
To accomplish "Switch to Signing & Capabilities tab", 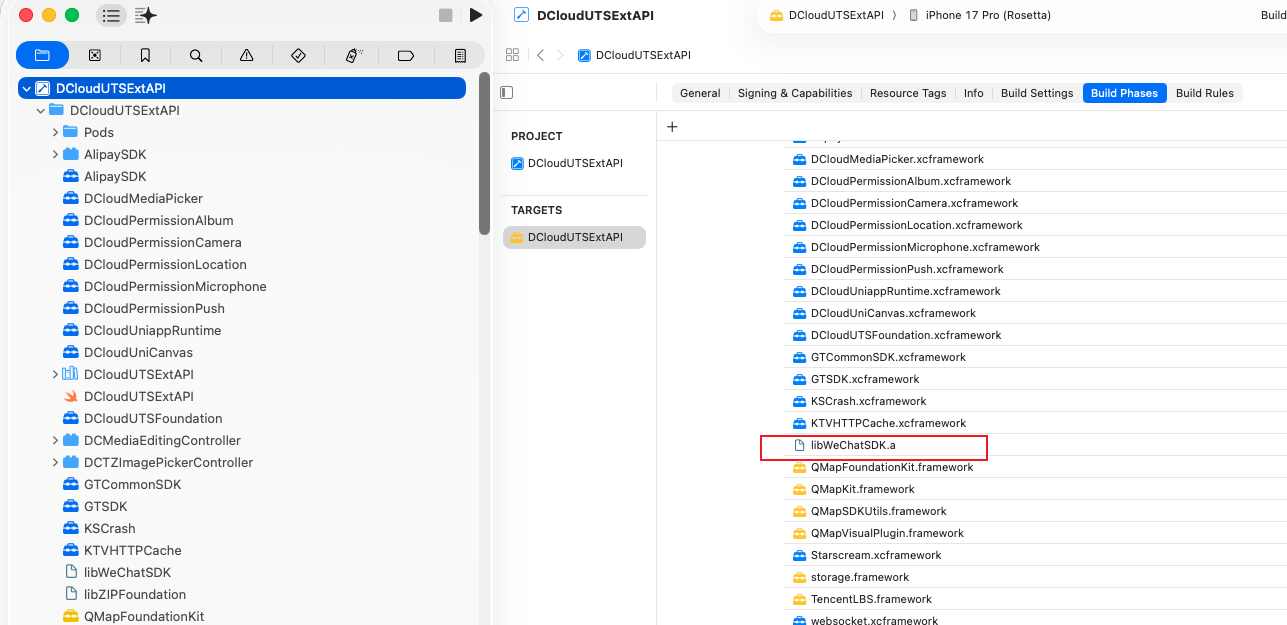I will (795, 93).
